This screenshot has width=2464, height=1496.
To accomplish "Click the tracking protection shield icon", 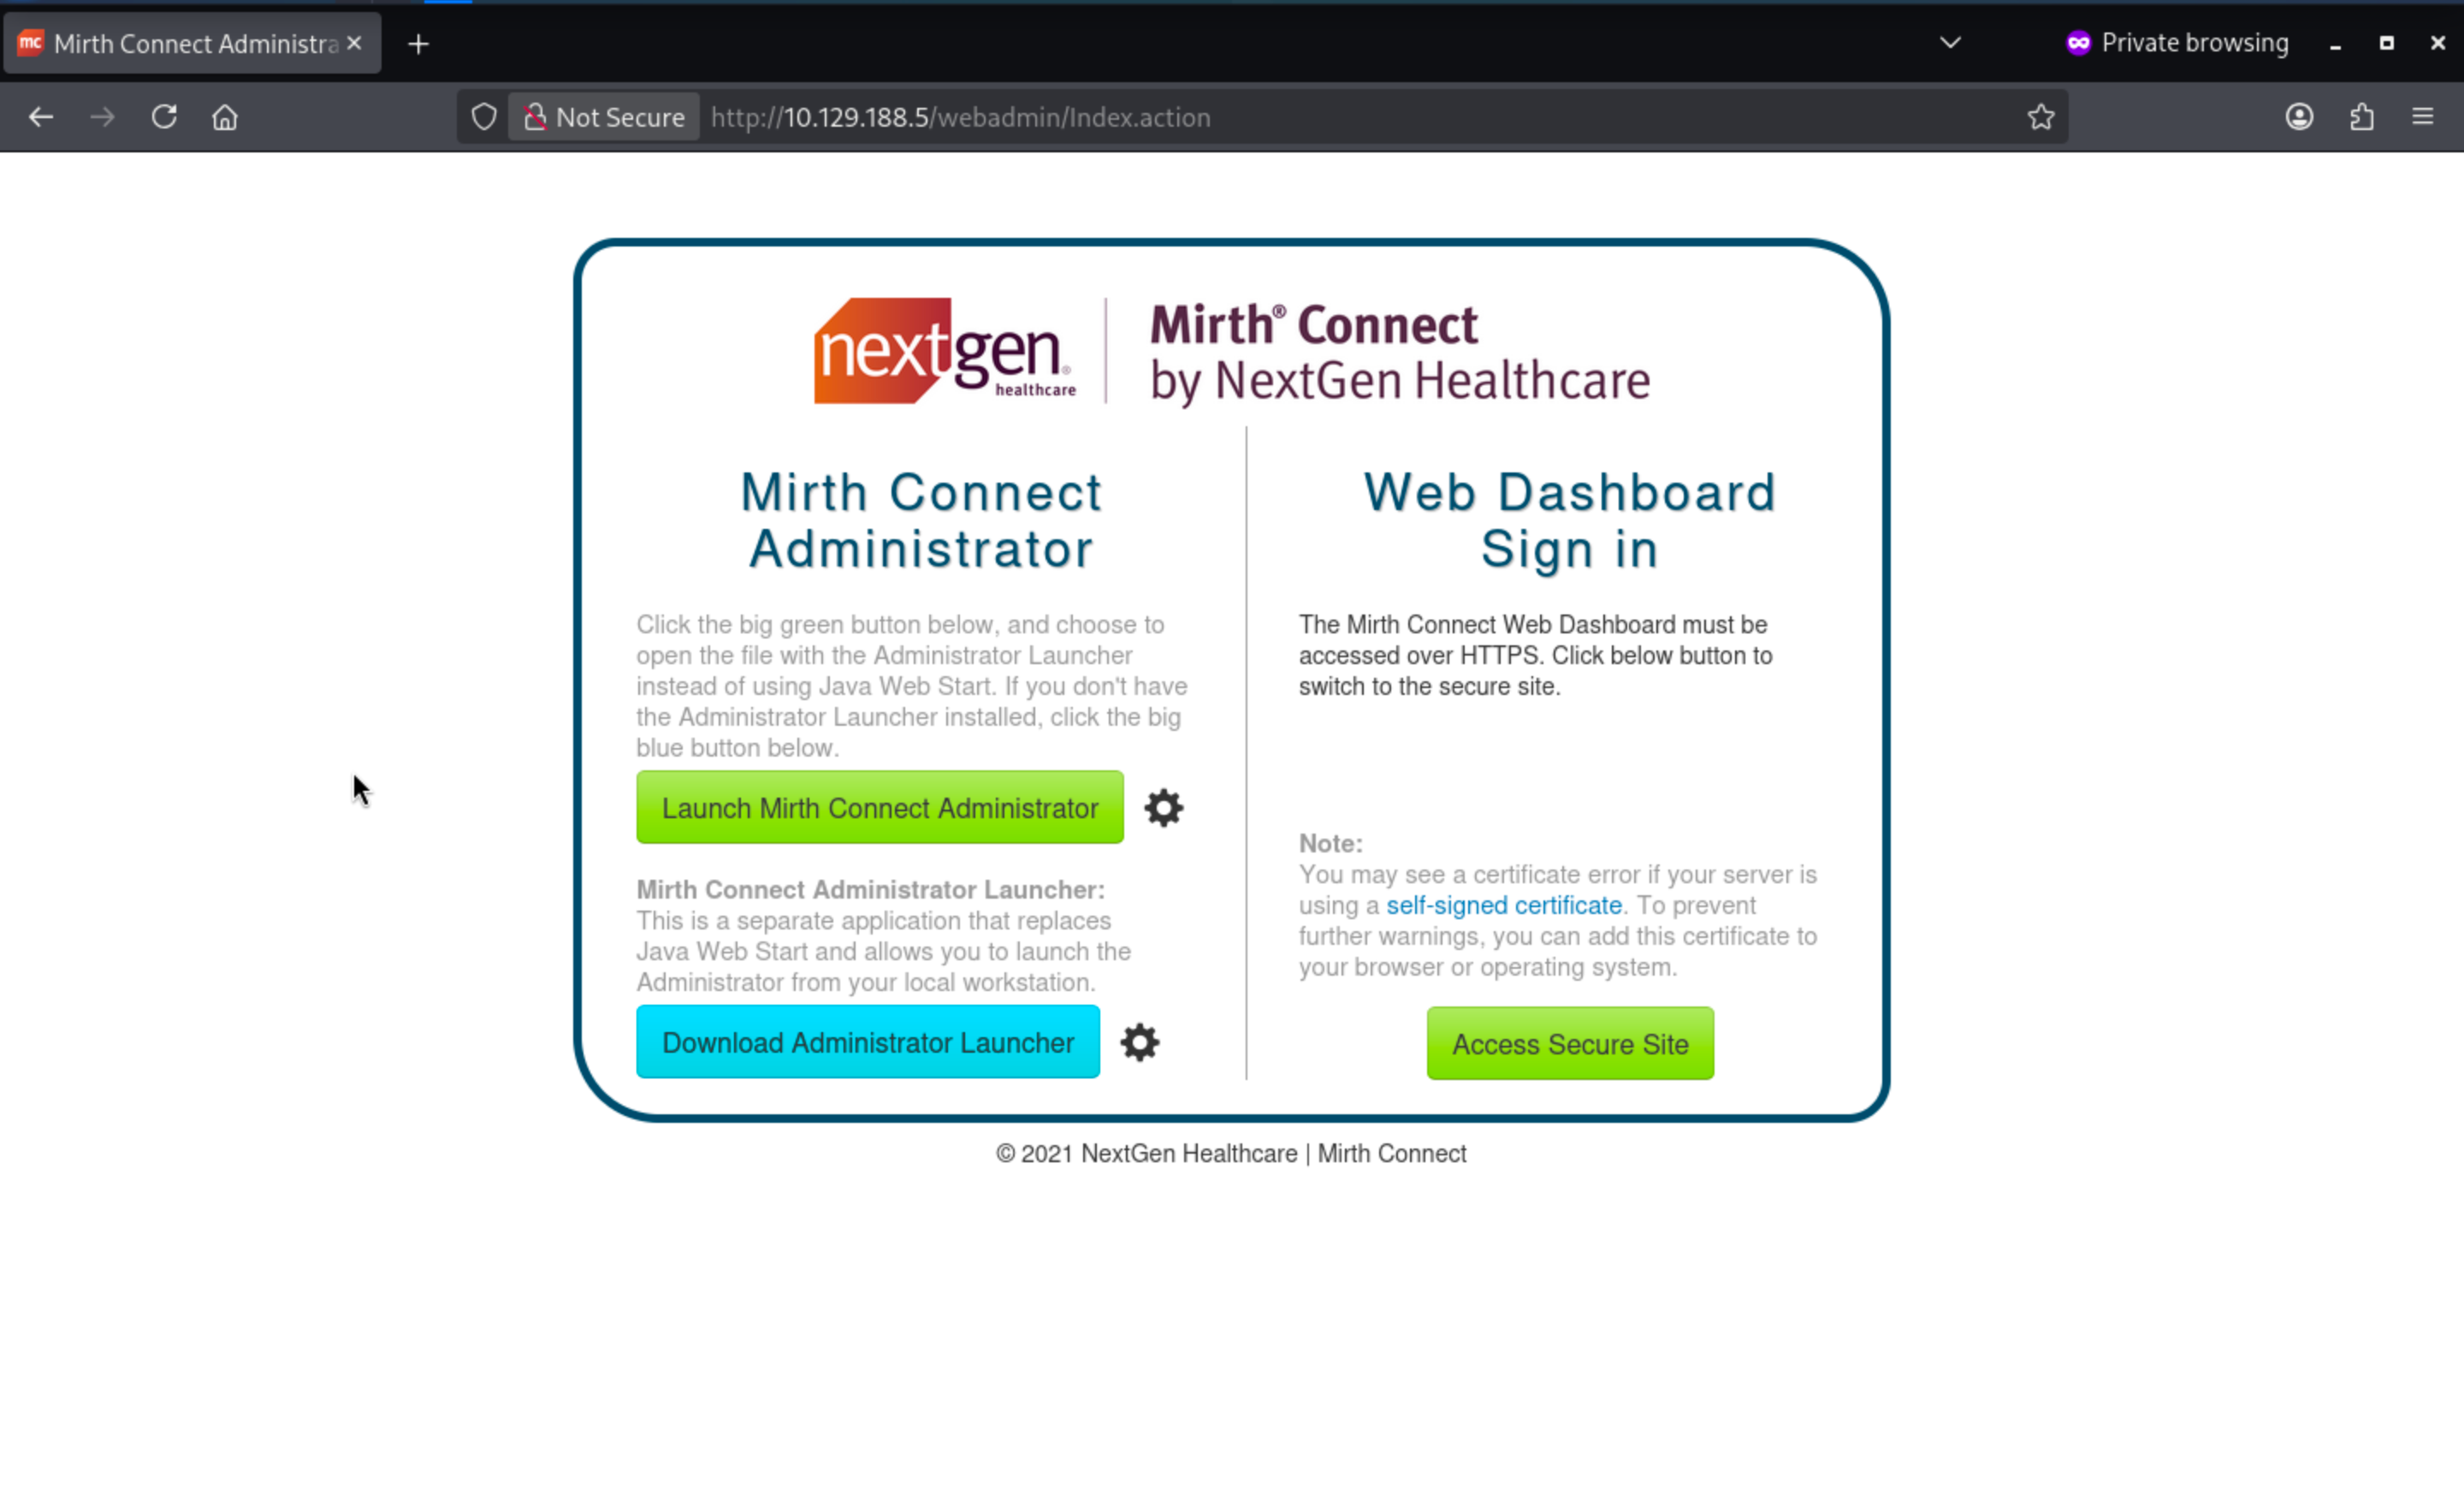I will click(484, 117).
